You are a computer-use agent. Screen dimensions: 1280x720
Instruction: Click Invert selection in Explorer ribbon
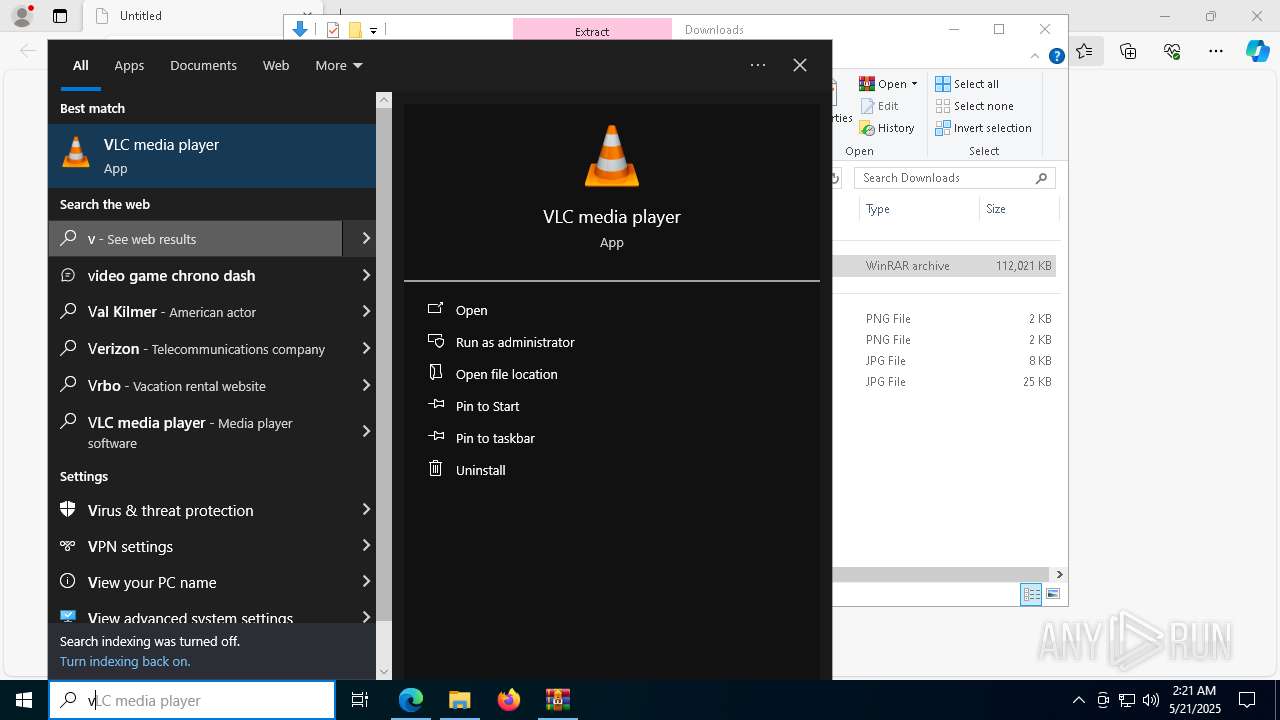pyautogui.click(x=983, y=128)
